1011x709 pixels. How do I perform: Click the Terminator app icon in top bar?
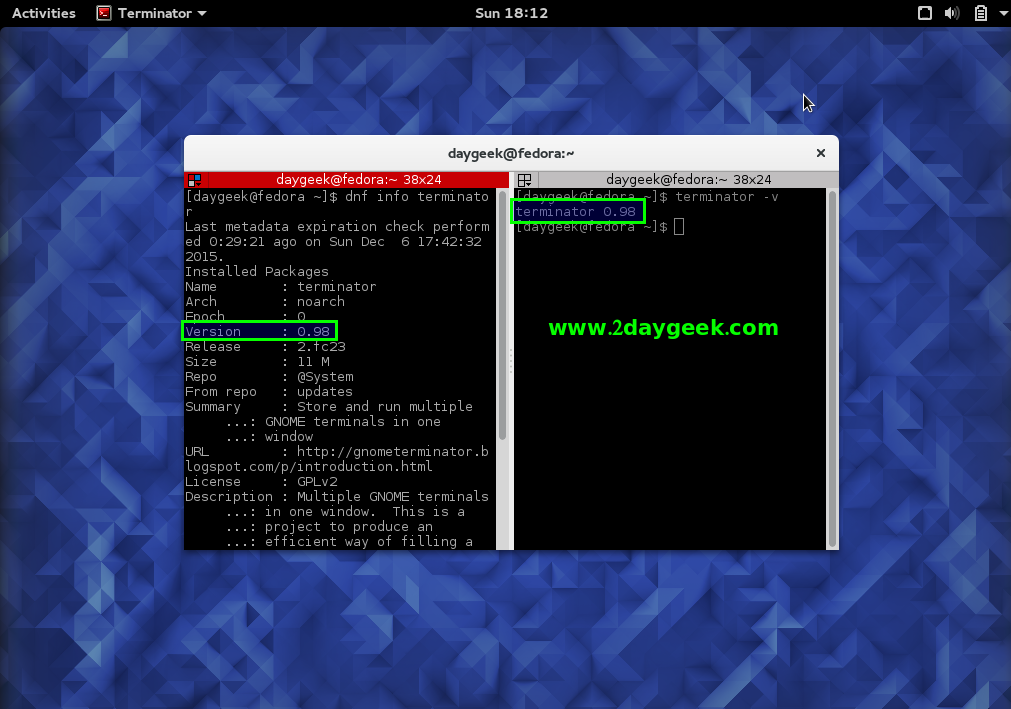pos(104,13)
